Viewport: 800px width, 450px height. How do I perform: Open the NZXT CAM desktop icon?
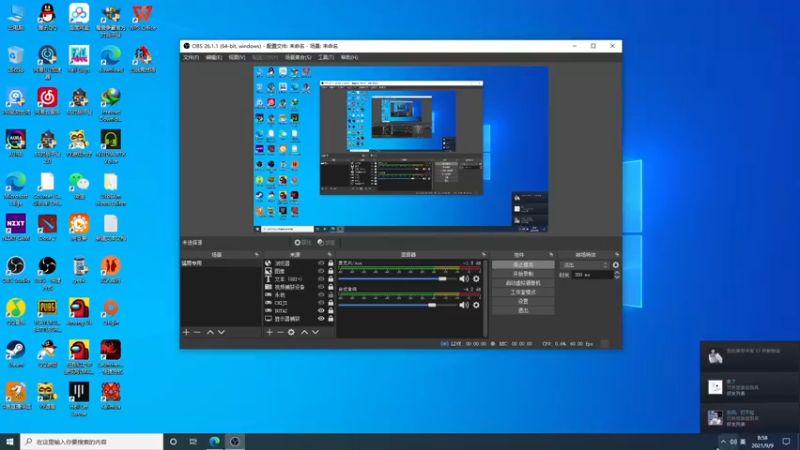coord(16,228)
